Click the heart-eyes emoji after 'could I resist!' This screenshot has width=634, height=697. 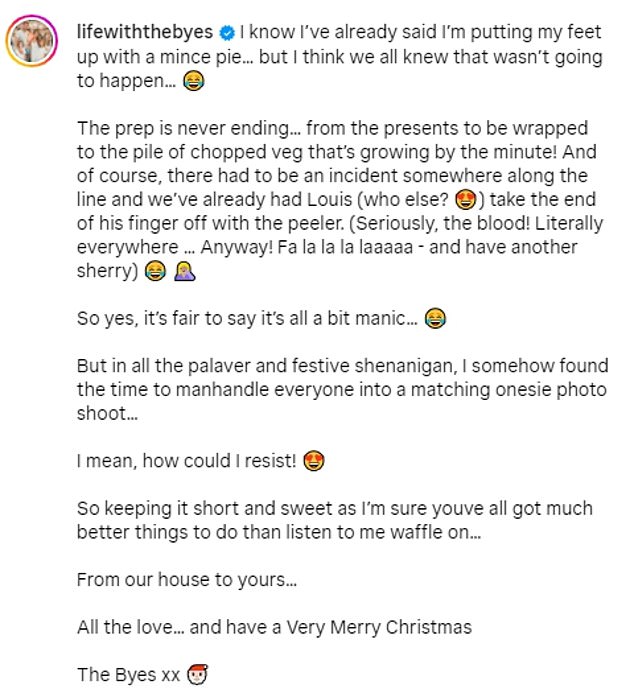tap(314, 461)
